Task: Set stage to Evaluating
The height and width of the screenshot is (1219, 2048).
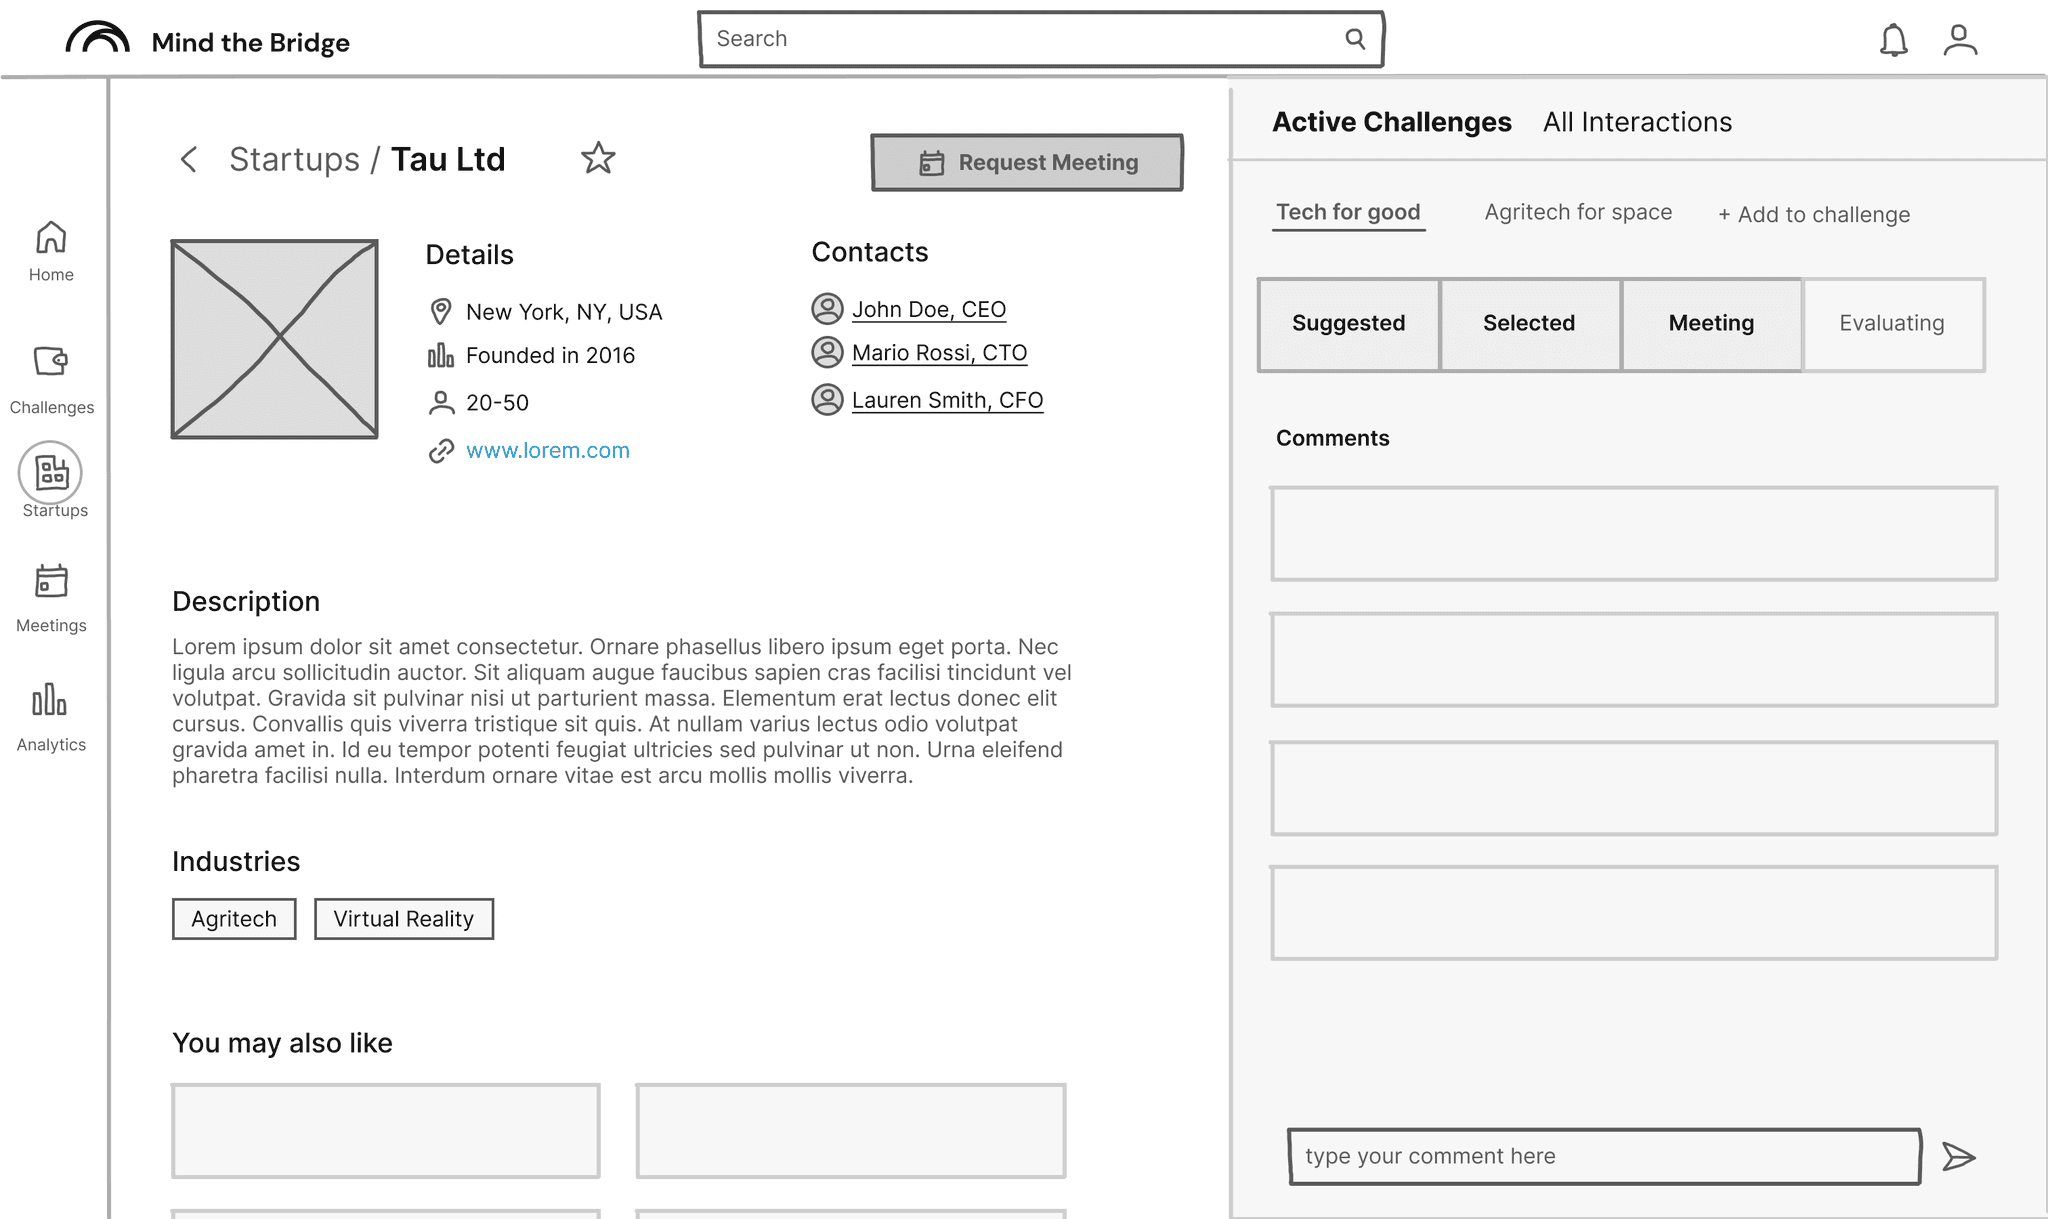Action: pyautogui.click(x=1892, y=324)
